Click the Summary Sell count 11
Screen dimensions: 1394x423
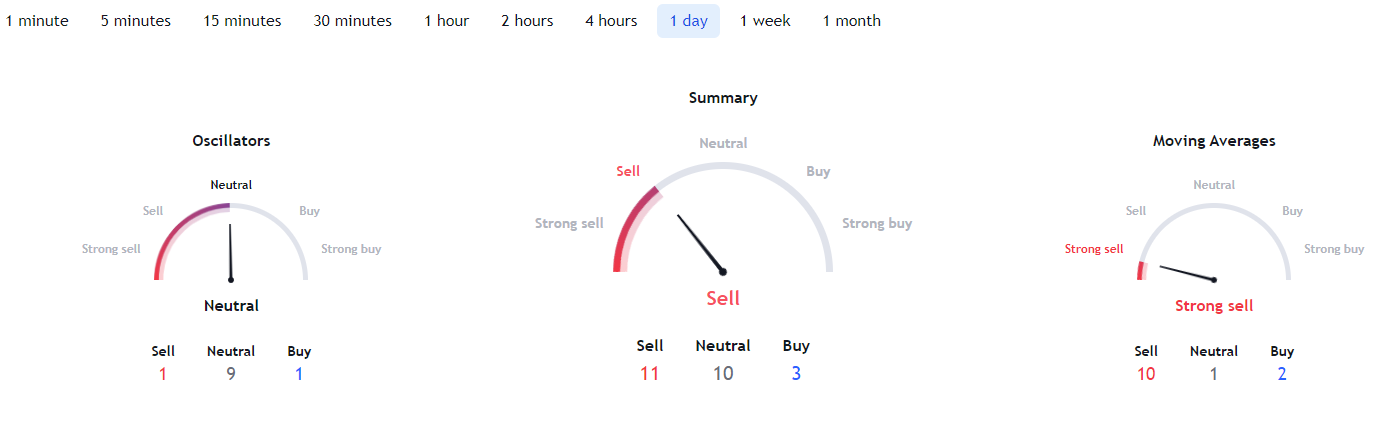pos(649,374)
